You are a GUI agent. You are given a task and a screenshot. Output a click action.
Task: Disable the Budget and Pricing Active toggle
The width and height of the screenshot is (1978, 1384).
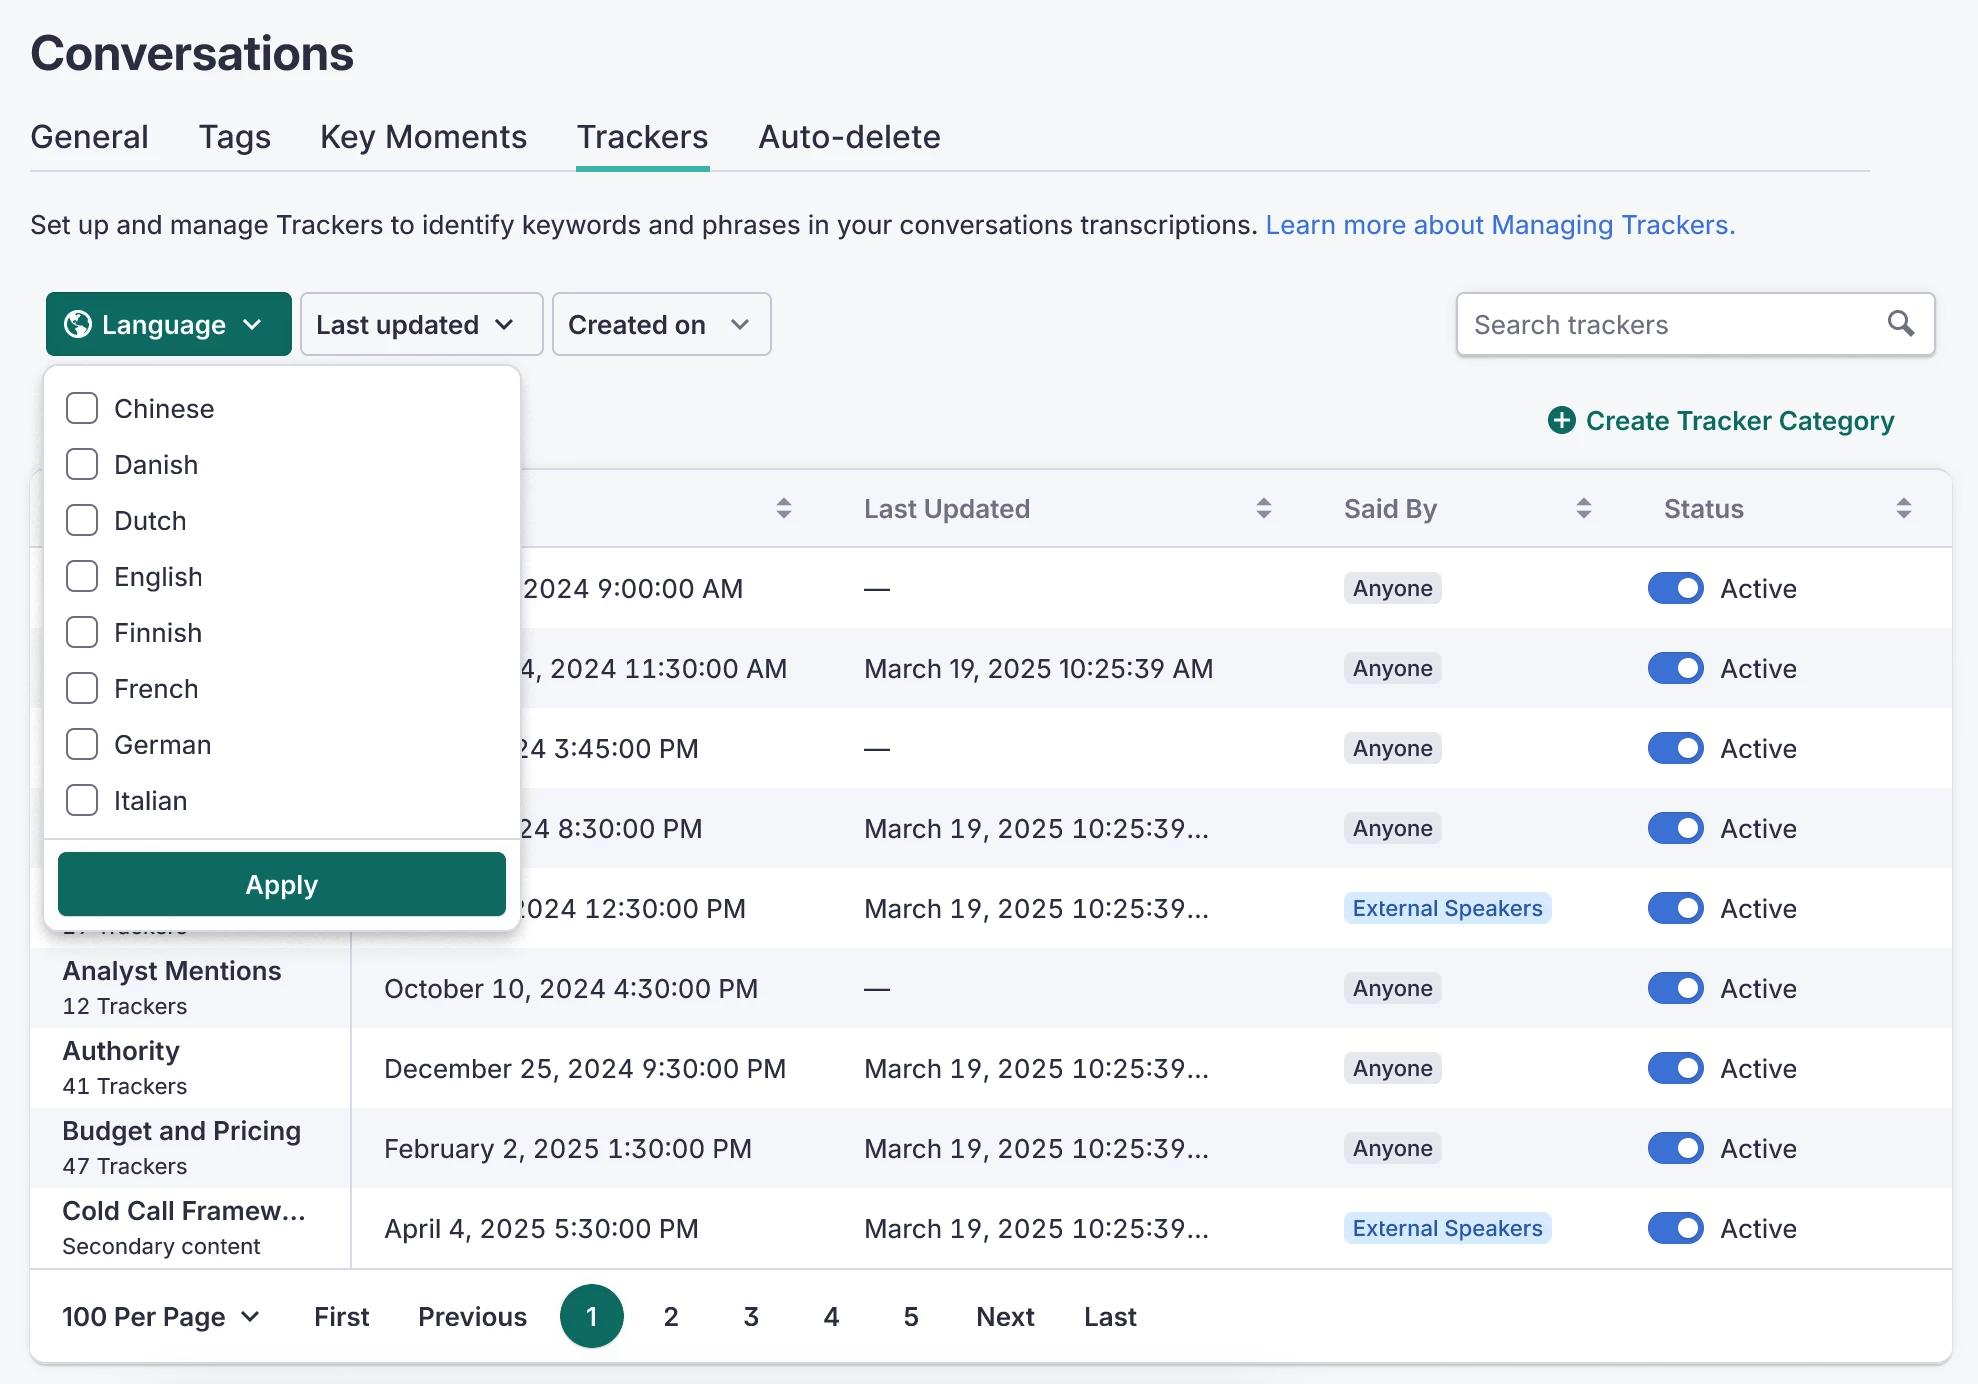click(x=1675, y=1149)
